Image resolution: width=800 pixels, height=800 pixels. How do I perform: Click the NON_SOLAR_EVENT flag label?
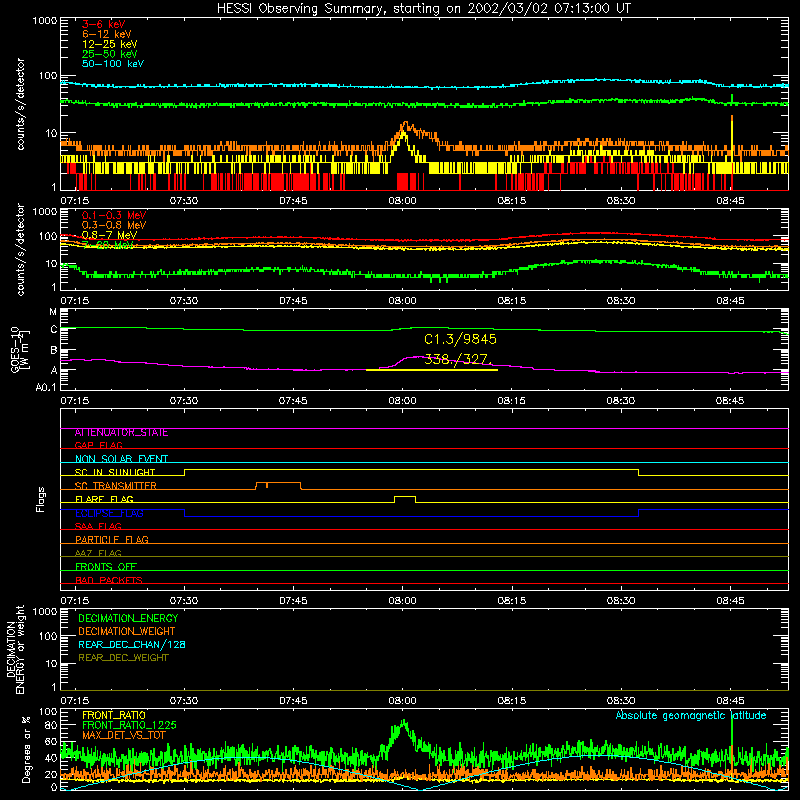point(121,459)
